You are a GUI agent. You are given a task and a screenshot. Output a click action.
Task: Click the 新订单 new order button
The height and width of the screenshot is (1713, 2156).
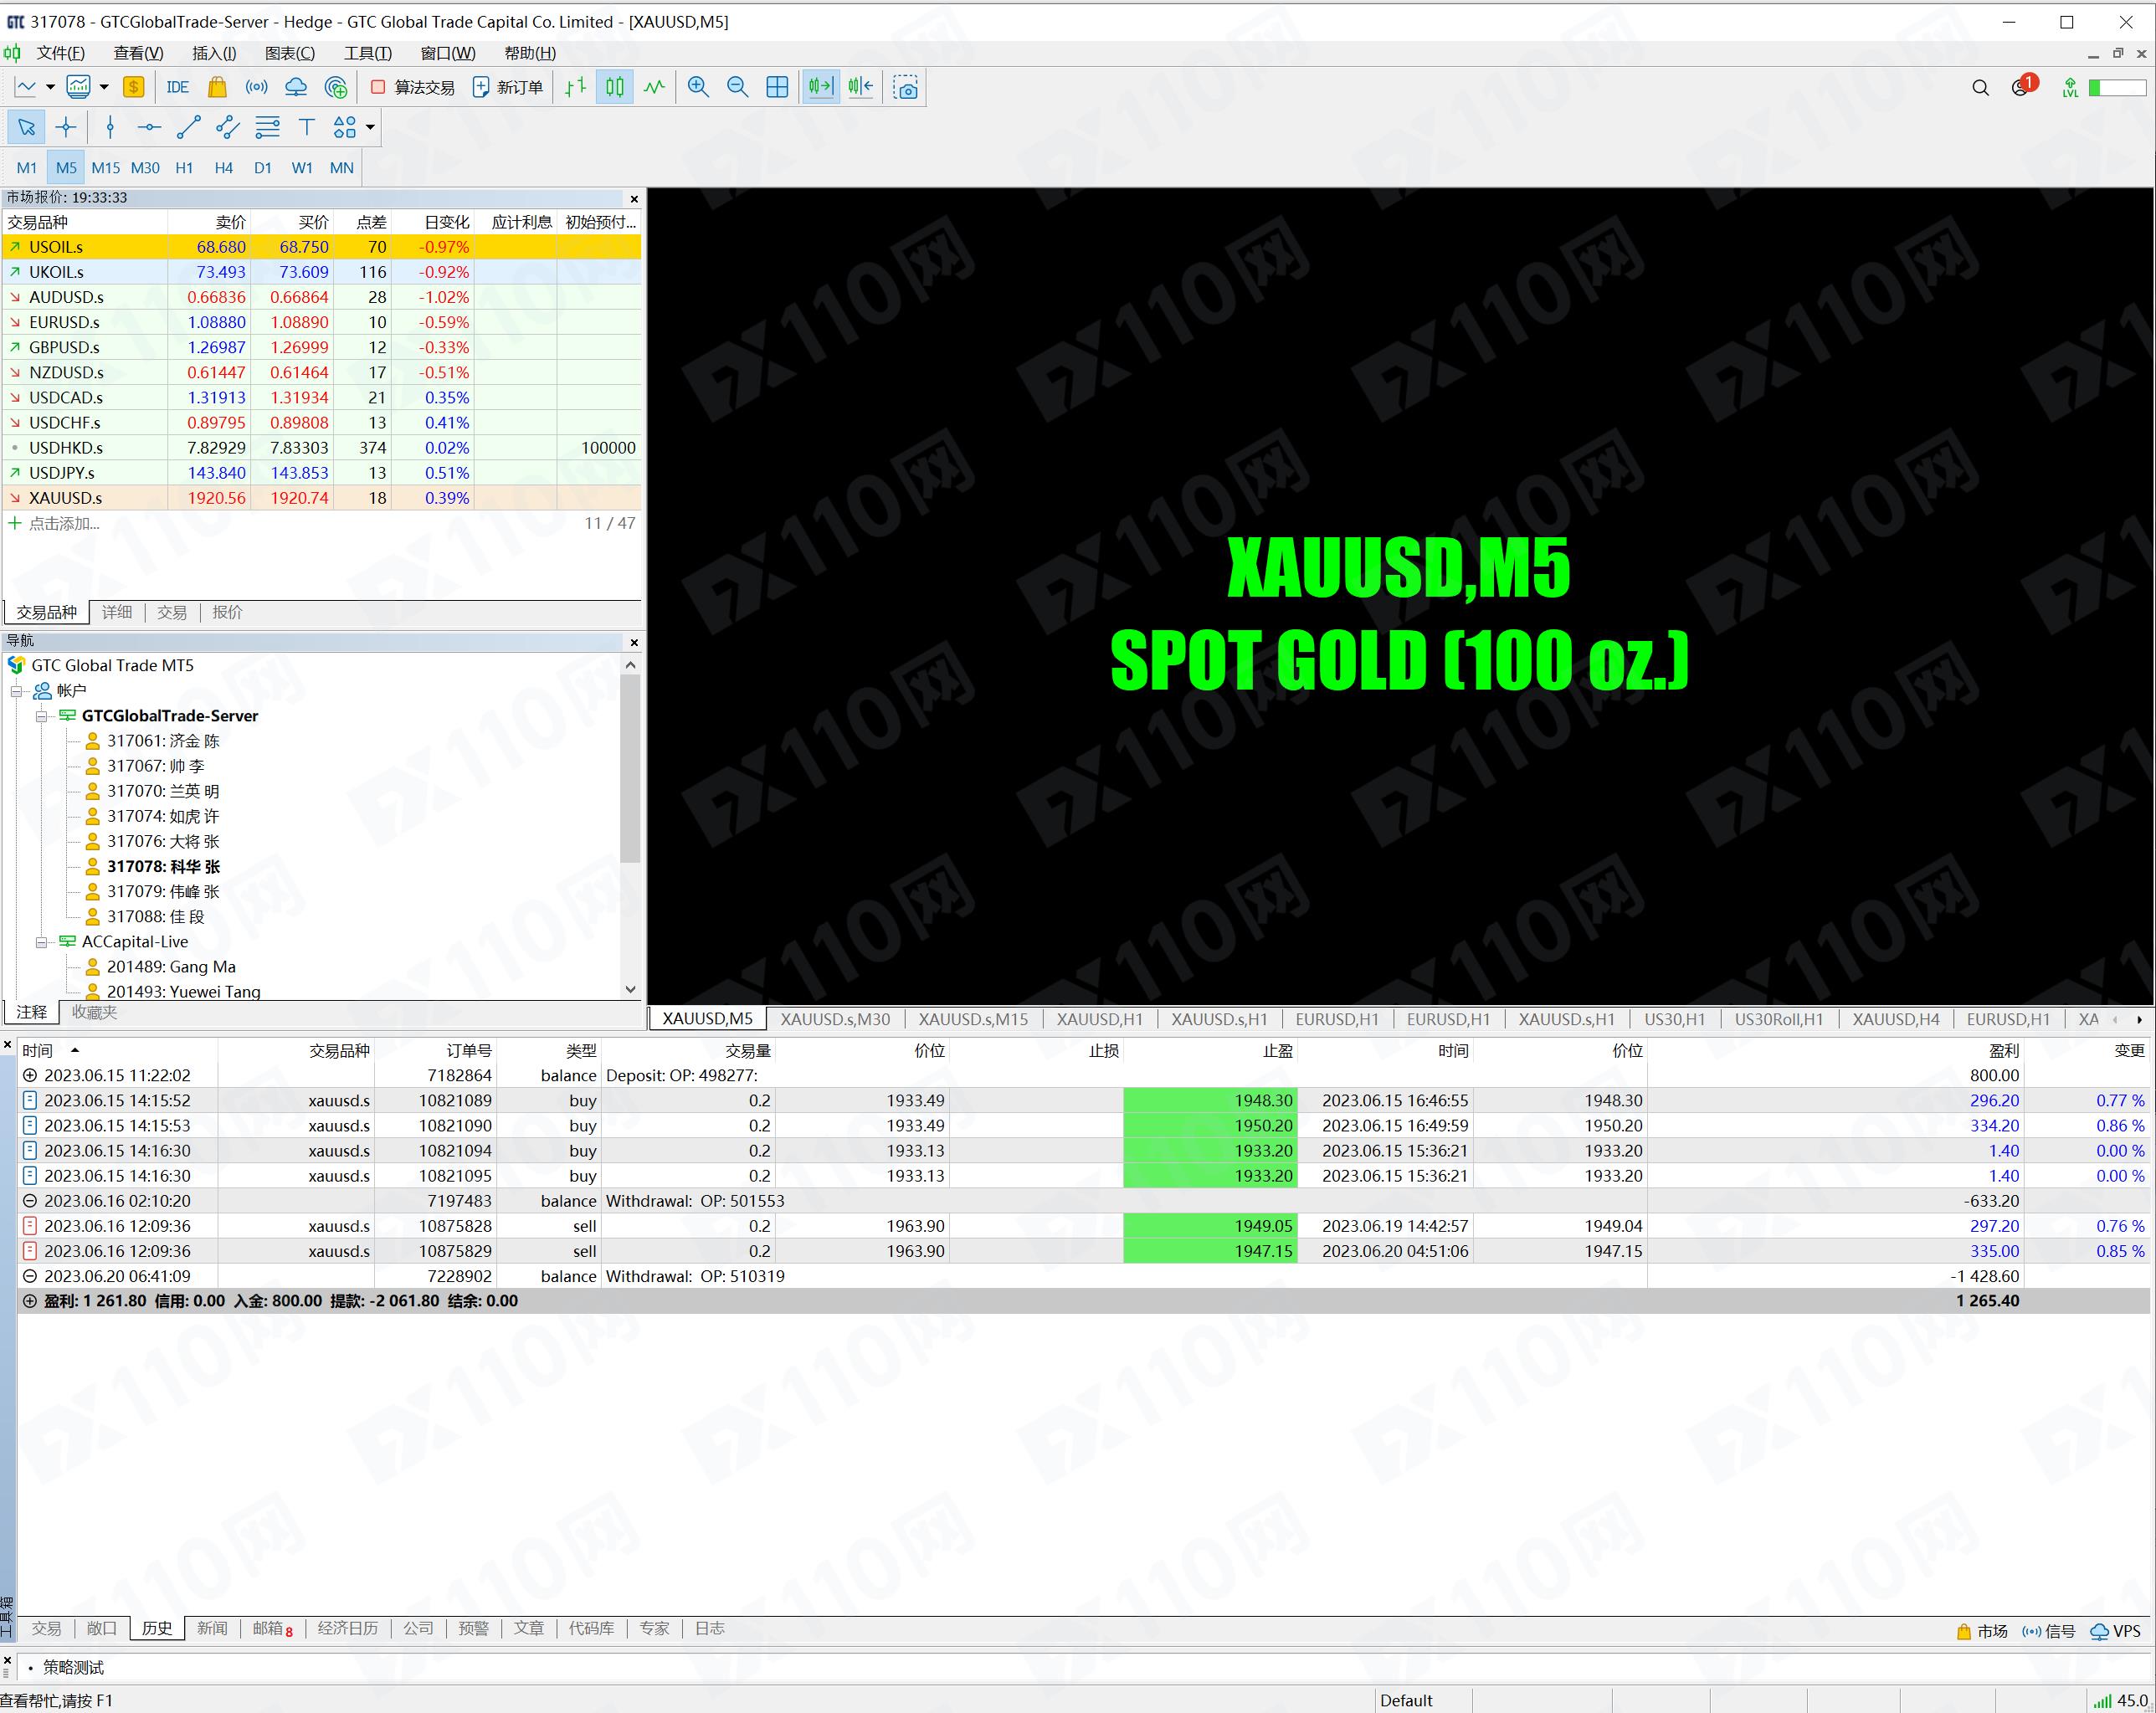click(508, 87)
